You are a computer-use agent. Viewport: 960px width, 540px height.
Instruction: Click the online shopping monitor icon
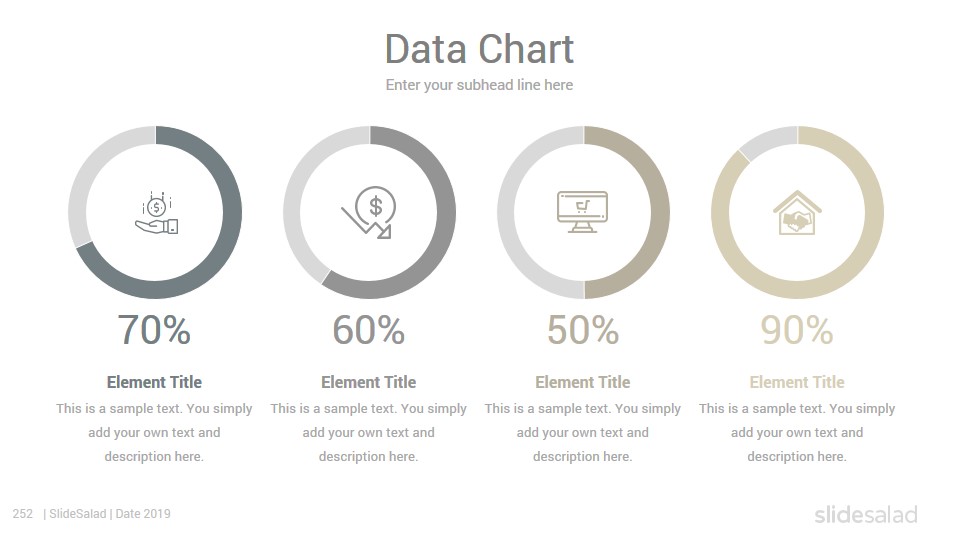click(582, 212)
